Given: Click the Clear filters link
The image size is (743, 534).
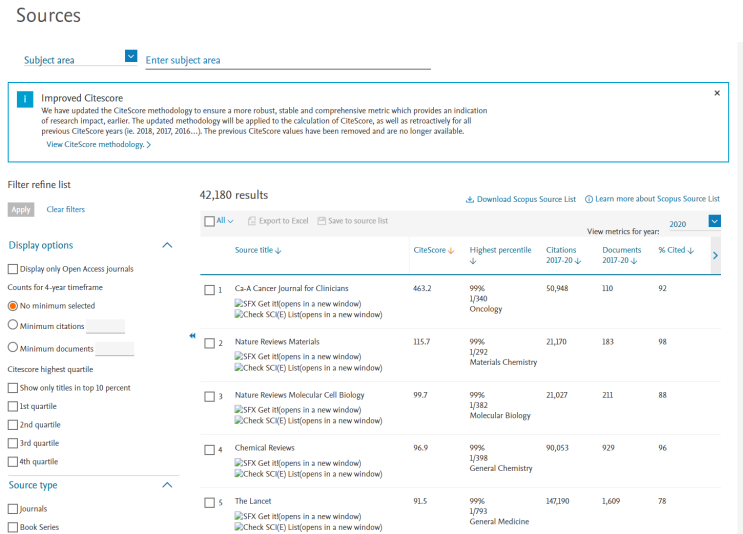Looking at the screenshot, I should point(66,210).
